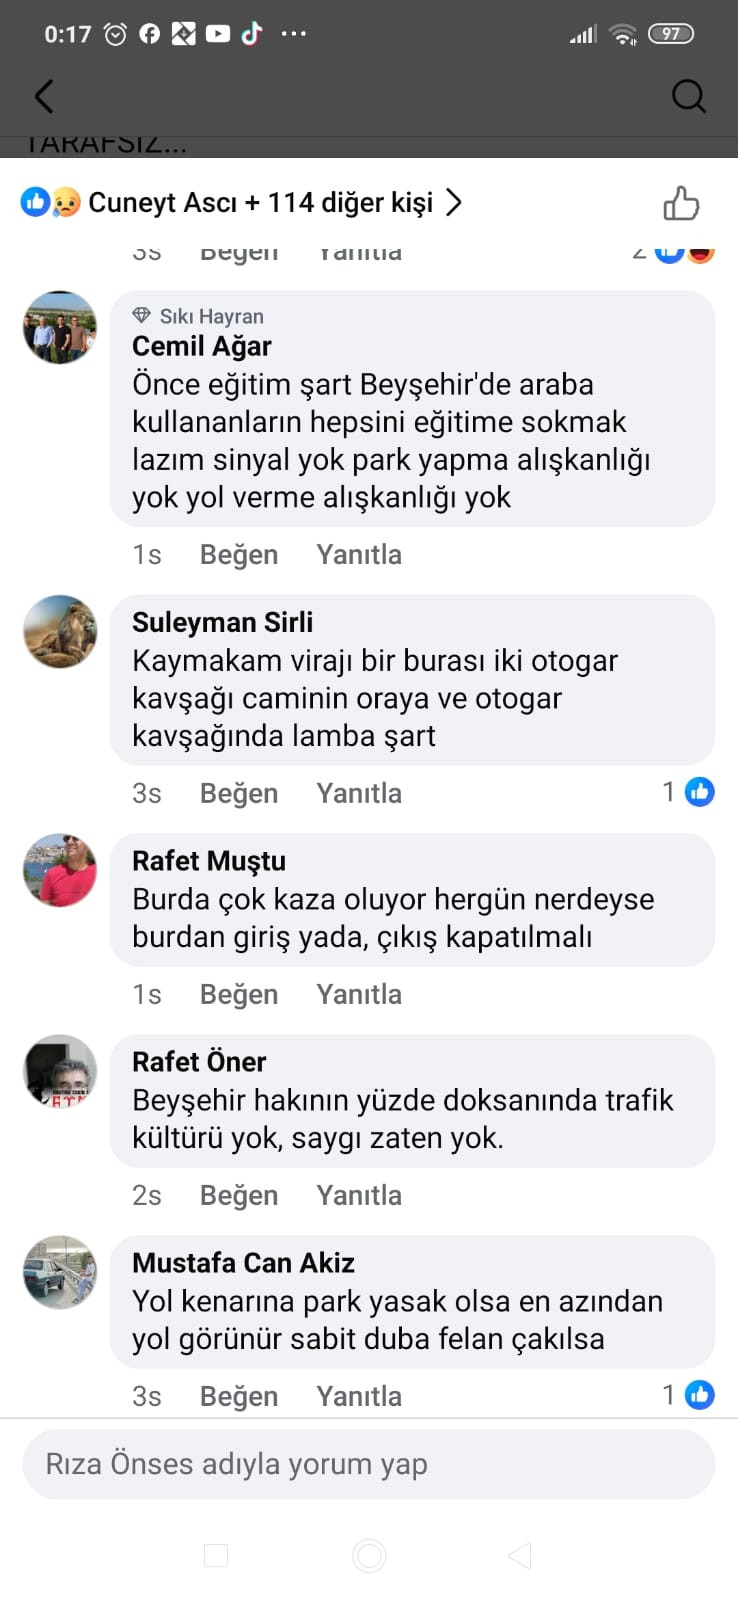The width and height of the screenshot is (738, 1600).
Task: Open Rafet Öner's profile picture
Action: click(x=60, y=1071)
